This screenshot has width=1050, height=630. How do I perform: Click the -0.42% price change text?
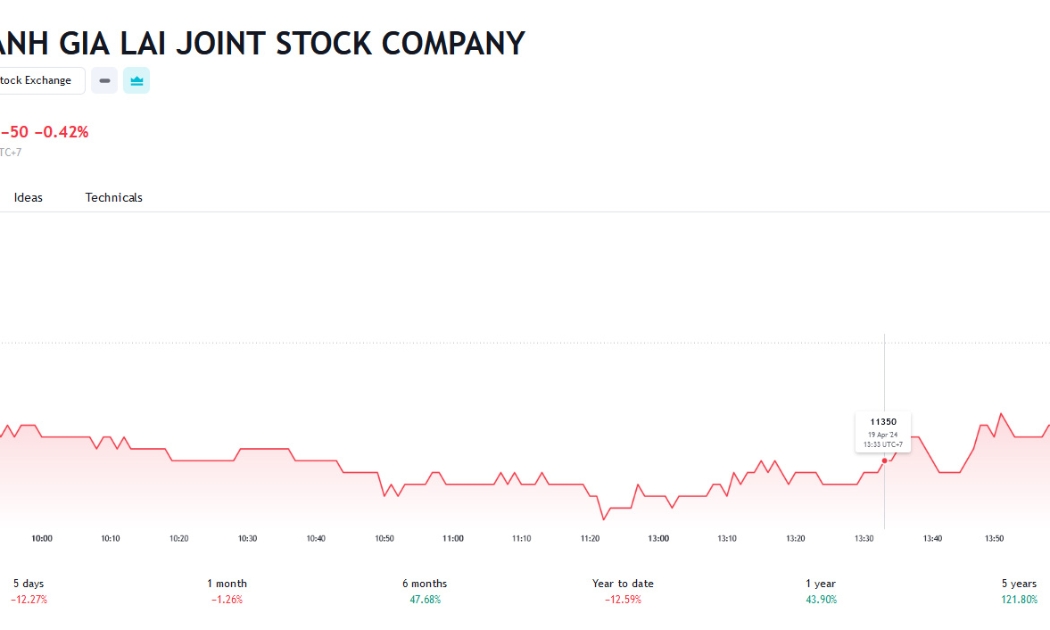pyautogui.click(x=62, y=132)
